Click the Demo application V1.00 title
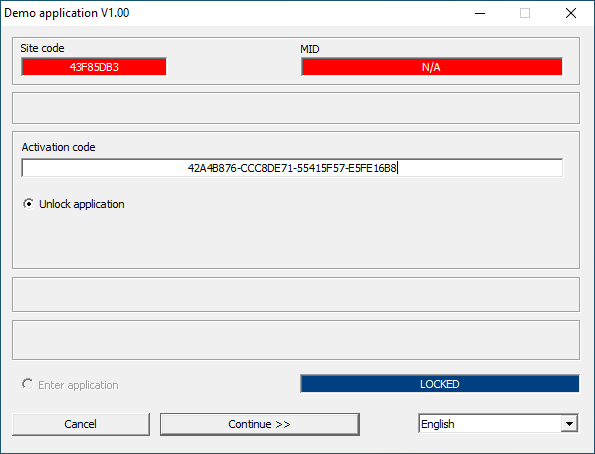The image size is (595, 454). [x=67, y=13]
